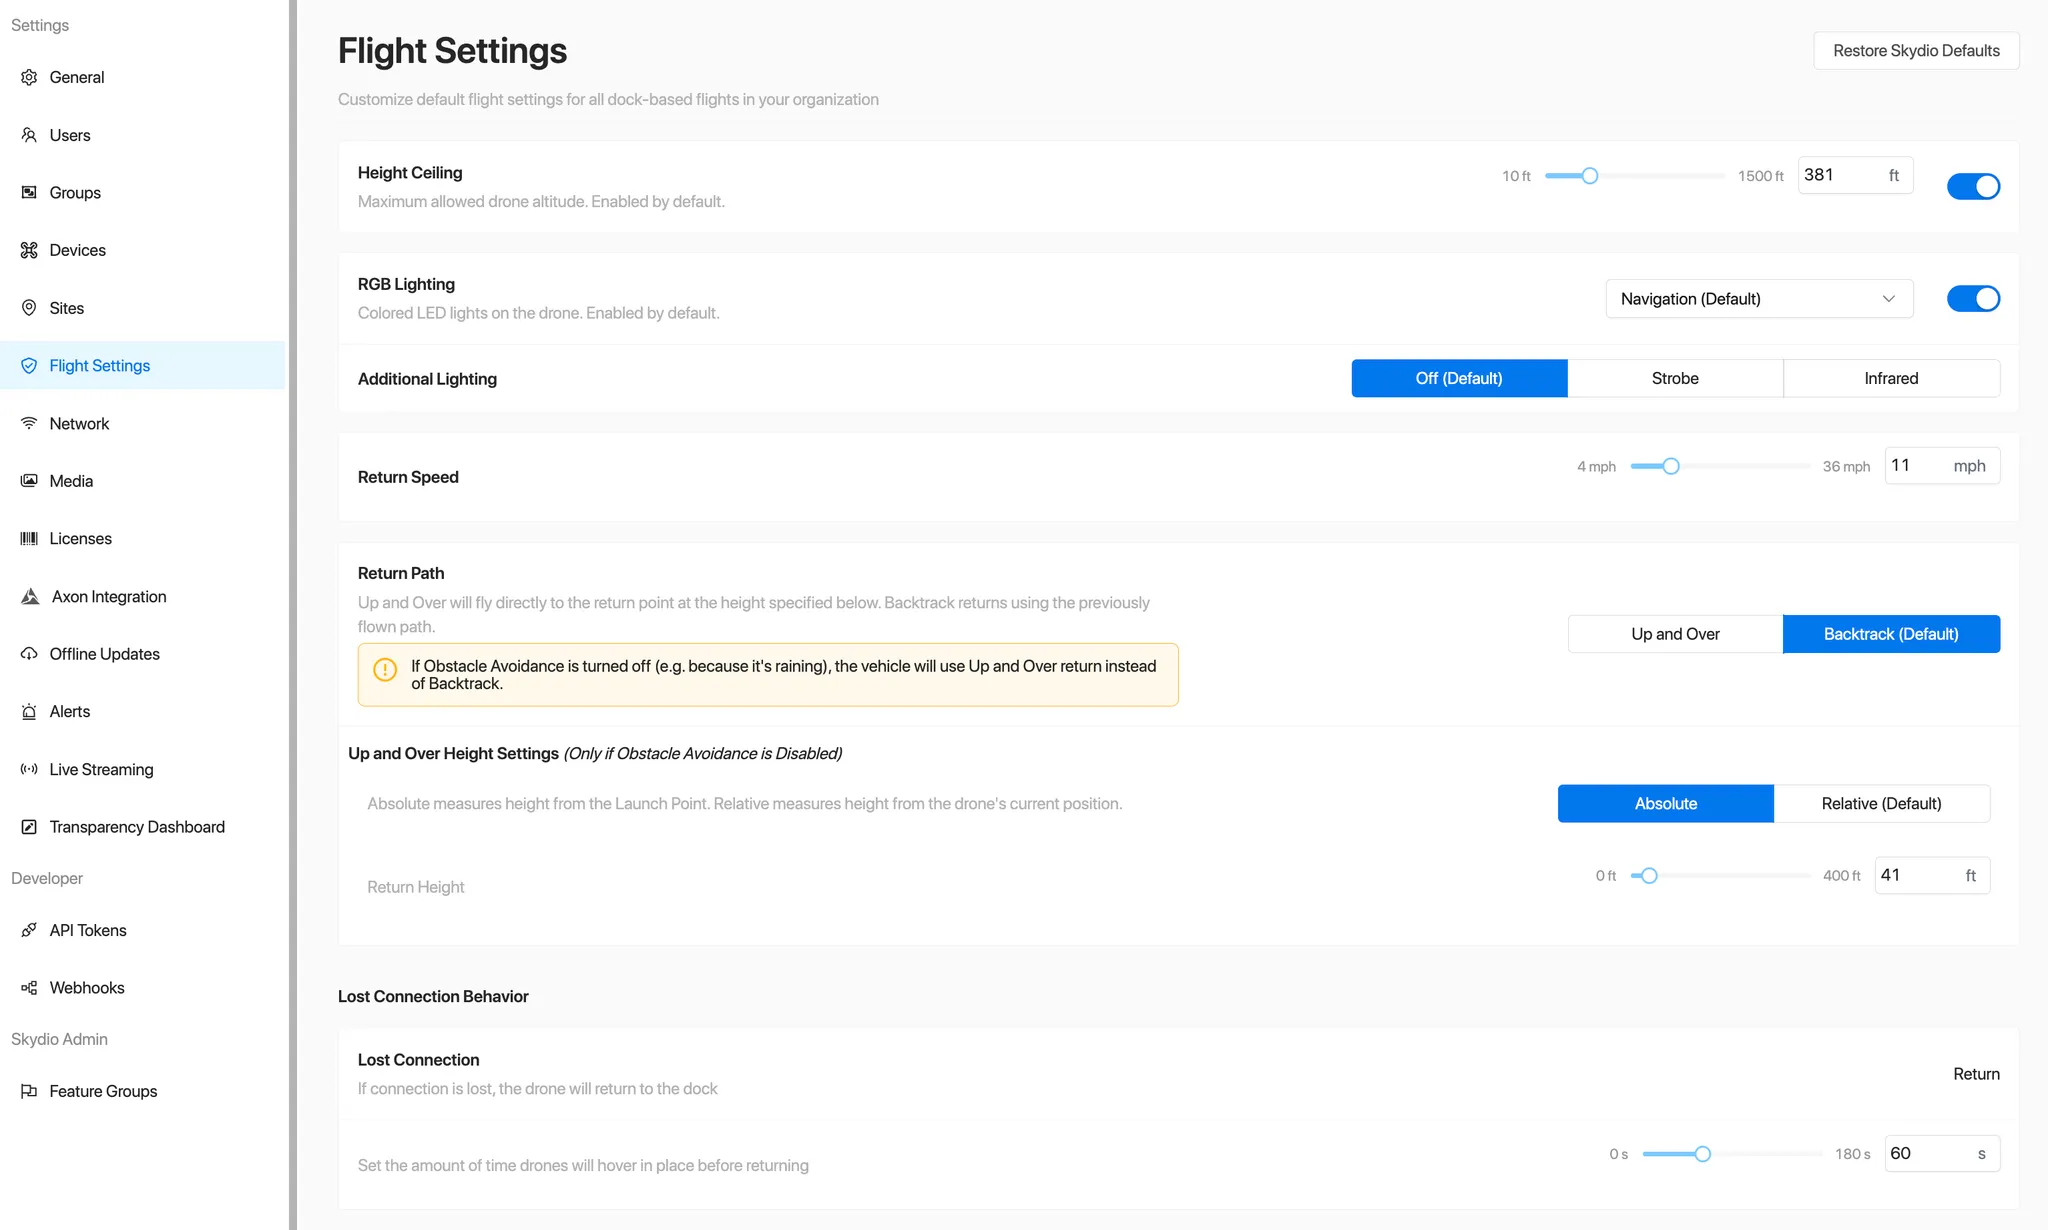Open the Transparency Dashboard menu item
This screenshot has height=1230, width=2048.
point(137,827)
